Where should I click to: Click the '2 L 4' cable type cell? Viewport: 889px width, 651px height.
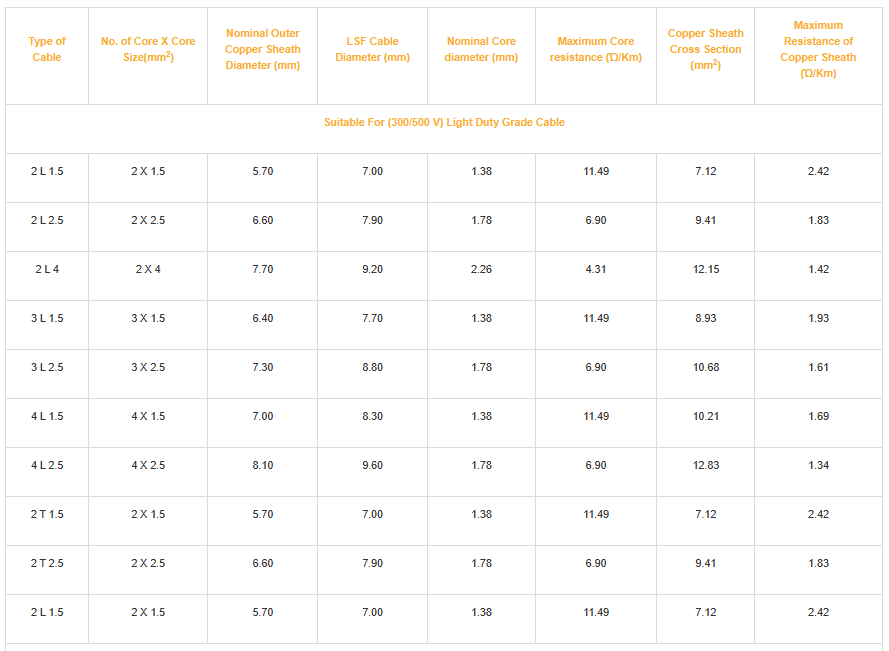click(x=47, y=269)
